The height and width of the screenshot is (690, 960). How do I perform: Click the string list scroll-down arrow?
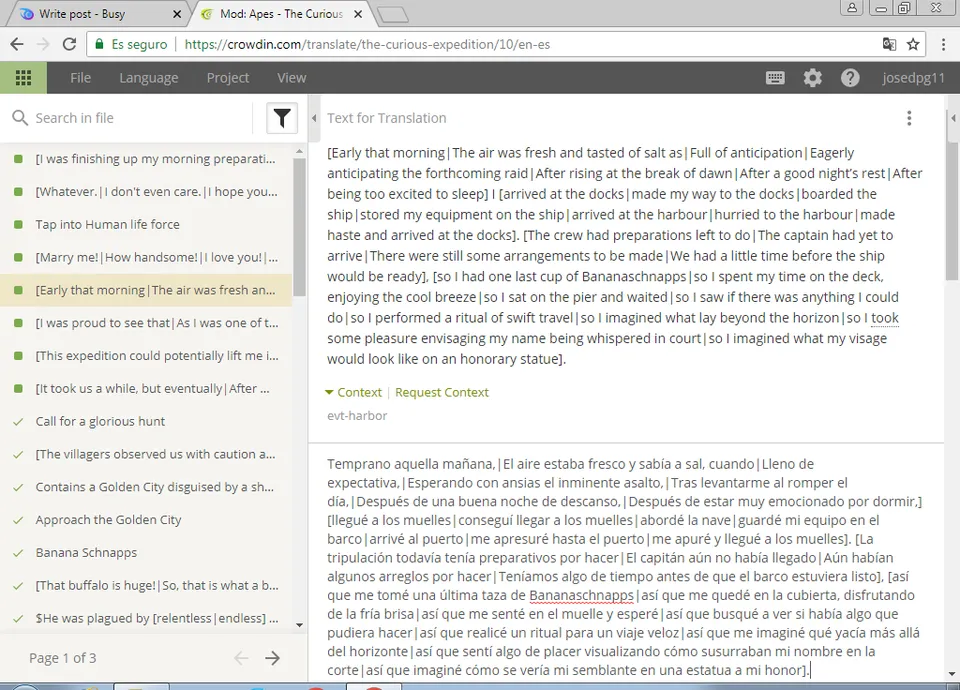(299, 625)
